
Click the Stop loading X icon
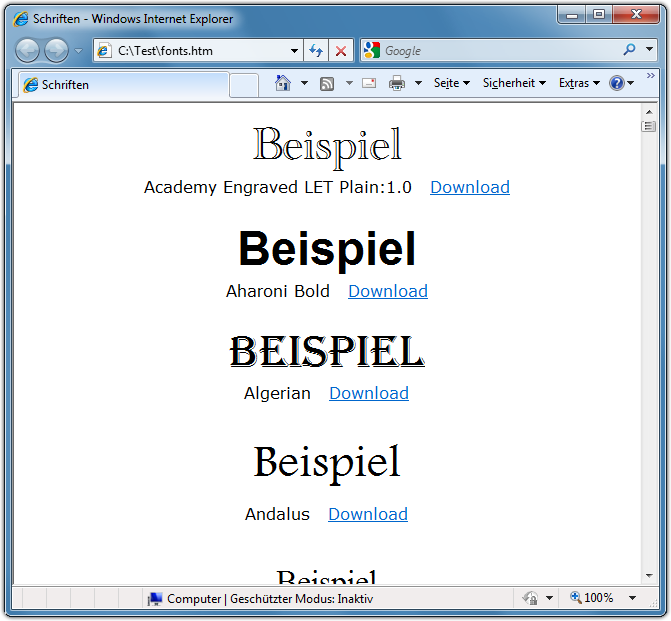coord(341,50)
